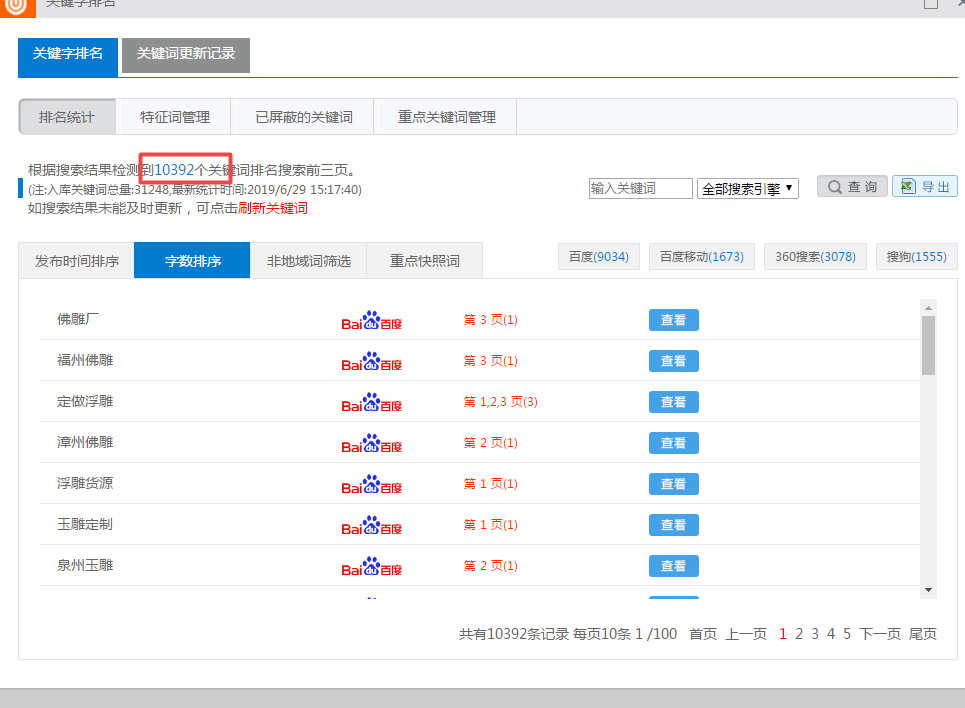Click 查看 for 佛雕厂
Image resolution: width=965 pixels, height=708 pixels.
tap(674, 320)
